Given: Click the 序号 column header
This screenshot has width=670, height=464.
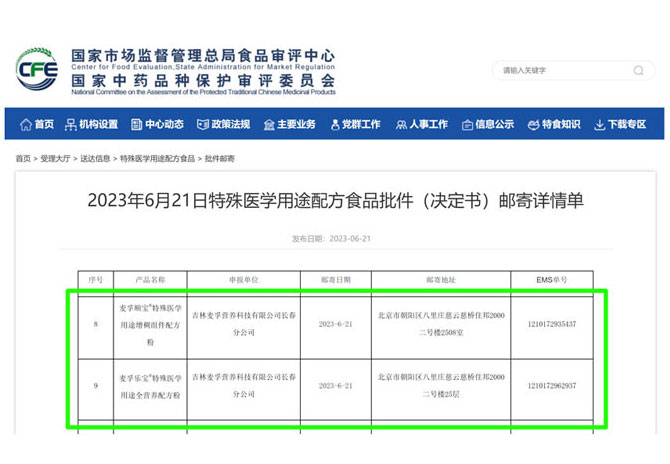Looking at the screenshot, I should pyautogui.click(x=96, y=280).
